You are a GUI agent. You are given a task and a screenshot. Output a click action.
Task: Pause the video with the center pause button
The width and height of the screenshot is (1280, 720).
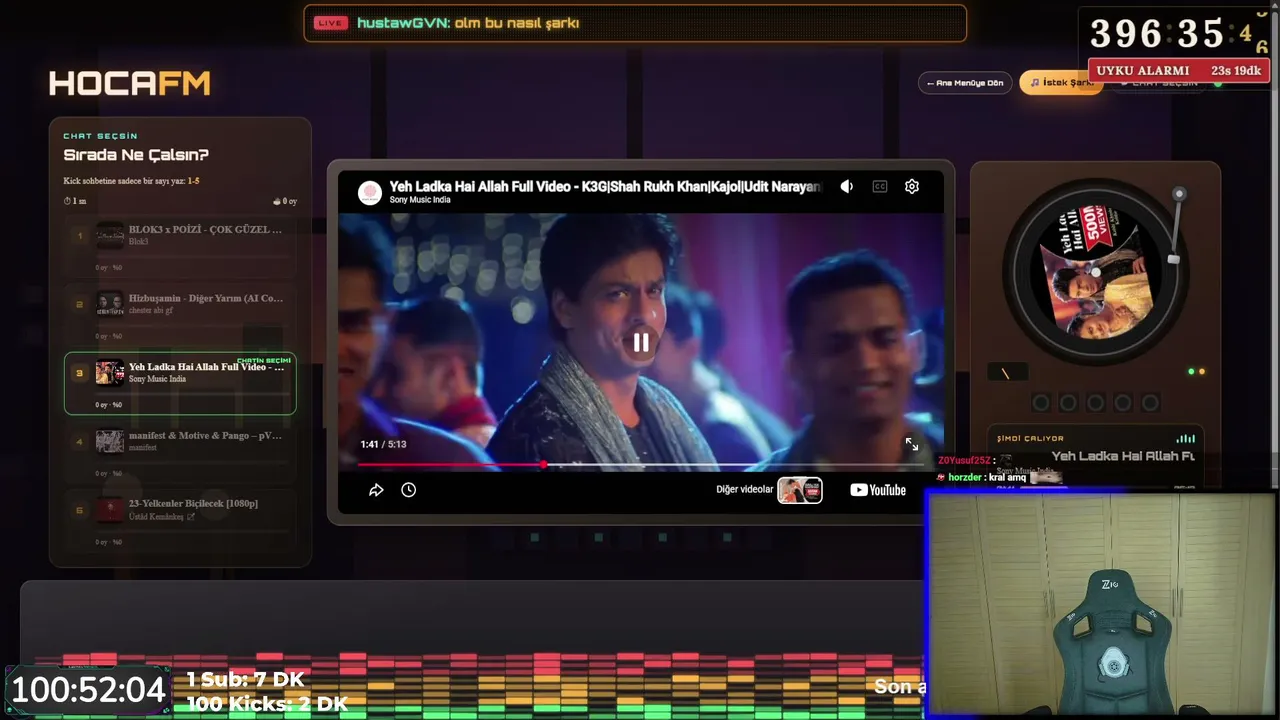pyautogui.click(x=640, y=343)
